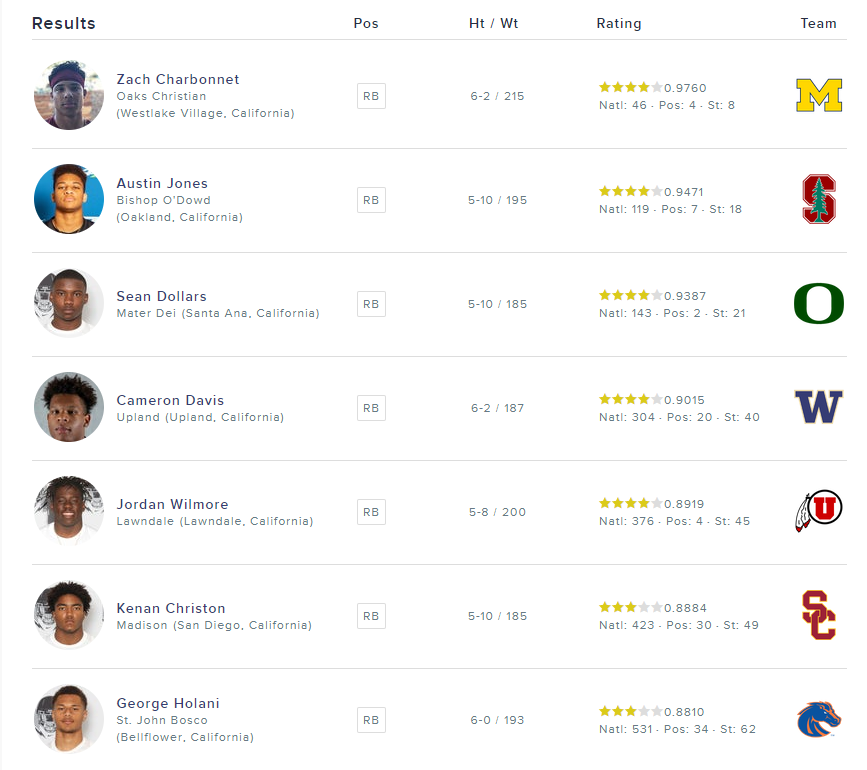The image size is (867, 770).
Task: Click Cameron Davis's player photo
Action: (69, 407)
